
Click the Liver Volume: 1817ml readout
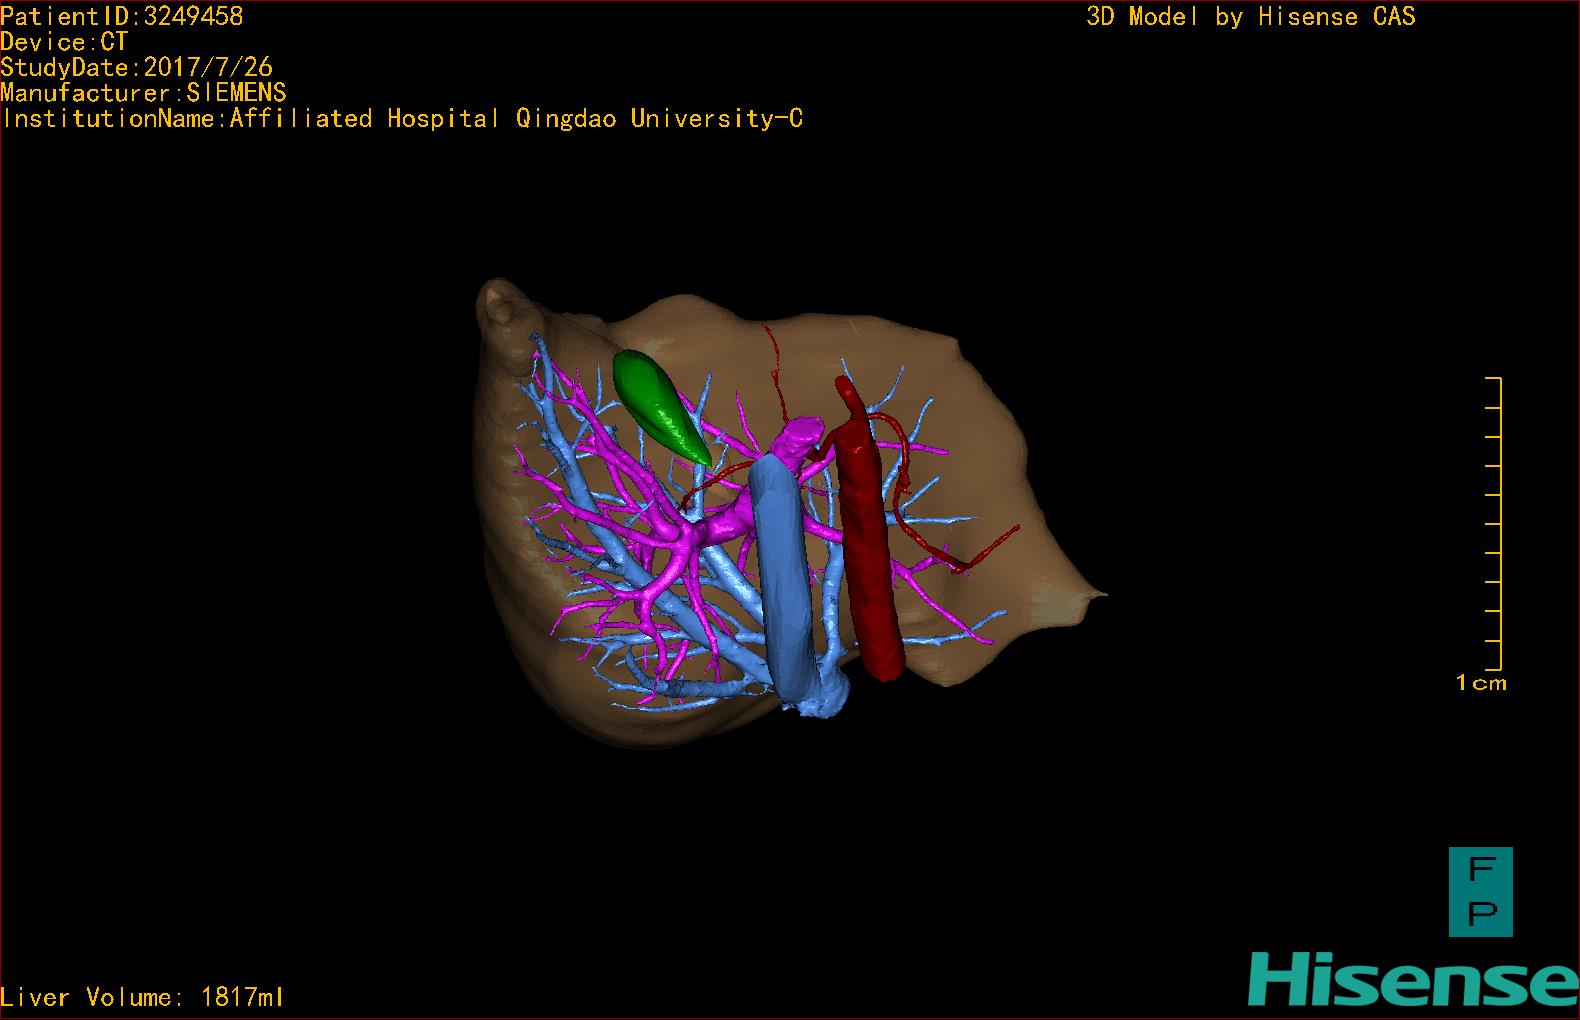[x=142, y=997]
